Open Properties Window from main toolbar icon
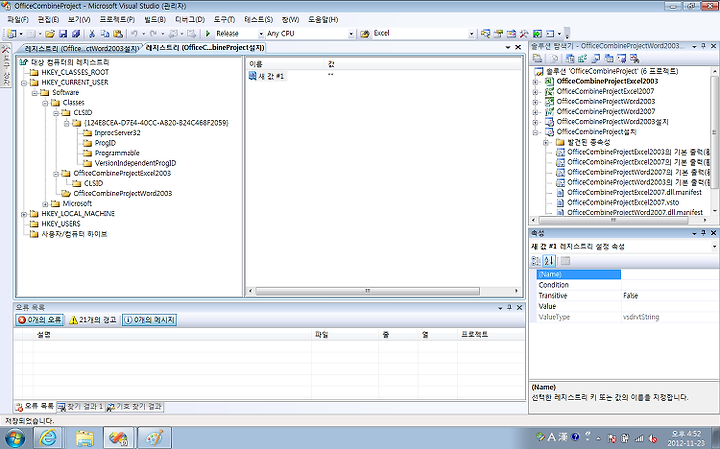The image size is (720, 449). [x=498, y=34]
